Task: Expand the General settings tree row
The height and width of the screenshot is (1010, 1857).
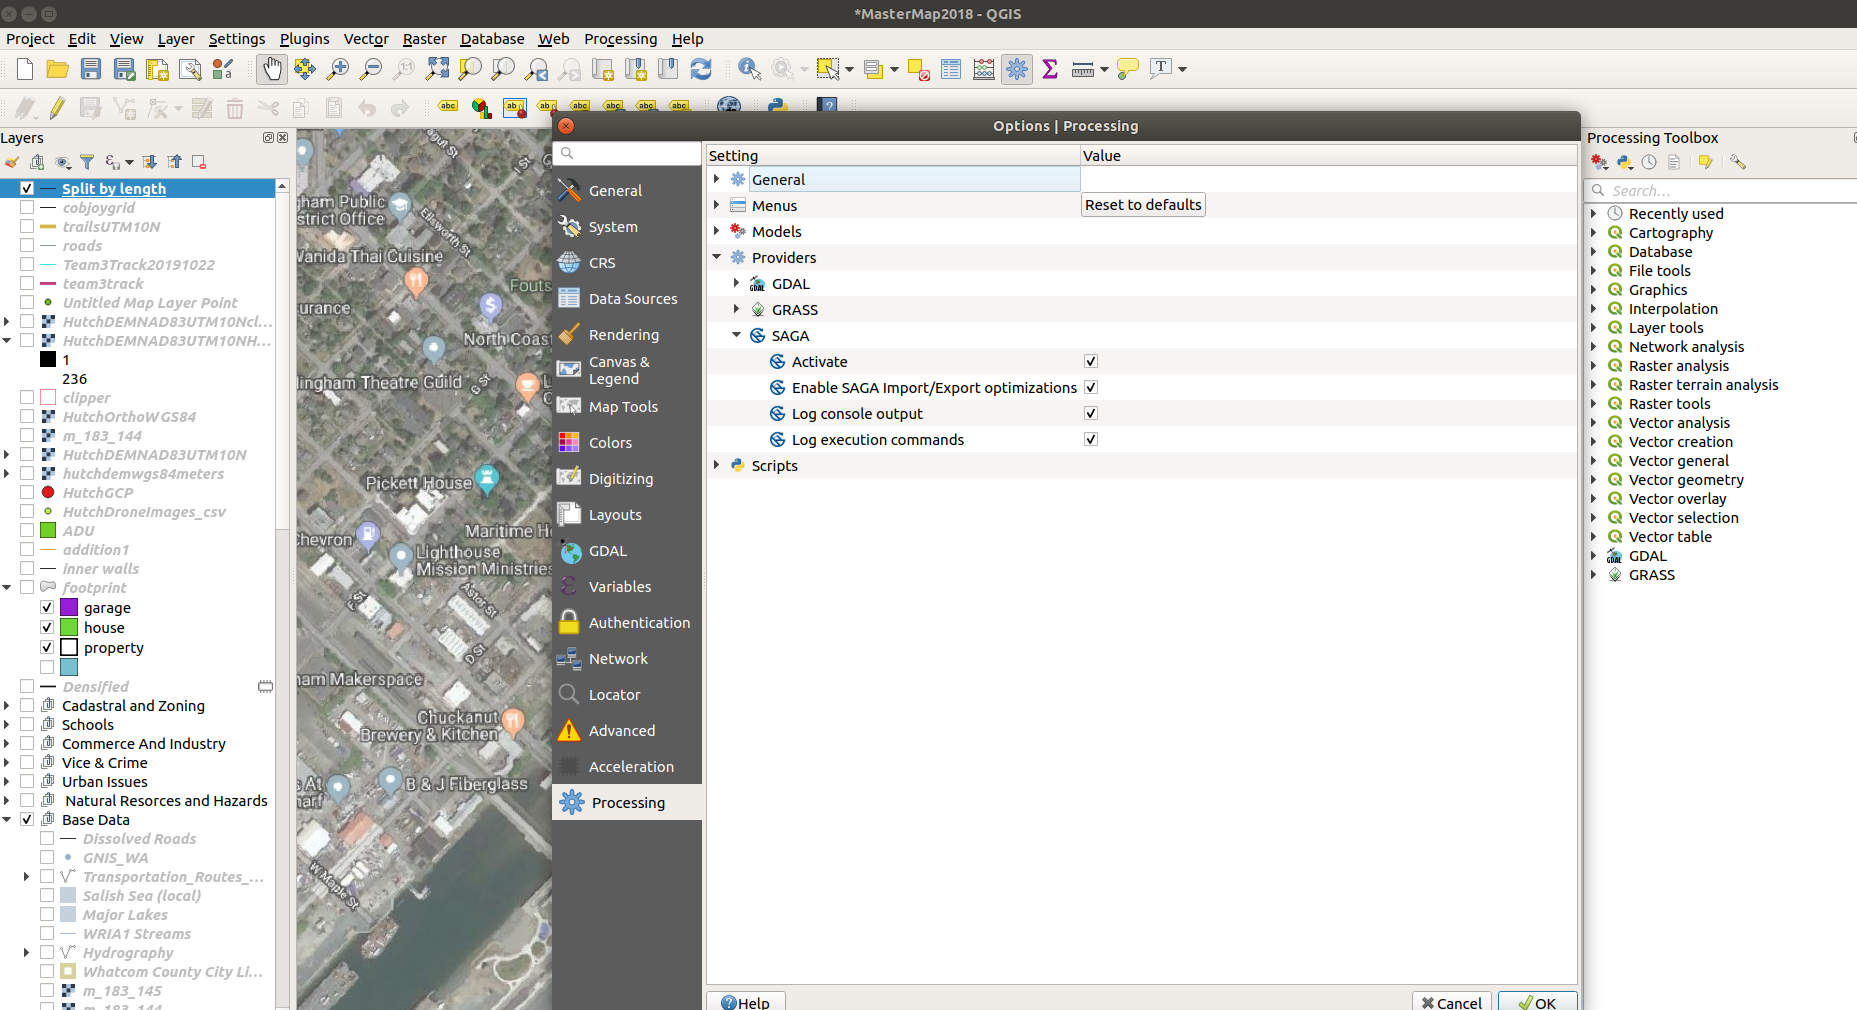Action: point(716,179)
